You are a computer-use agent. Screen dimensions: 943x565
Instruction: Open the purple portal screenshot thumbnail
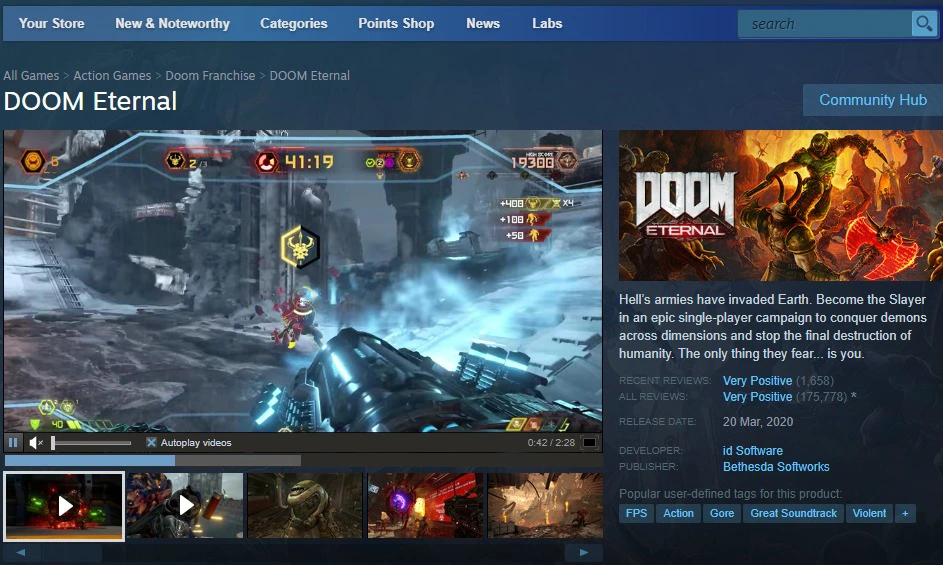pyautogui.click(x=425, y=505)
